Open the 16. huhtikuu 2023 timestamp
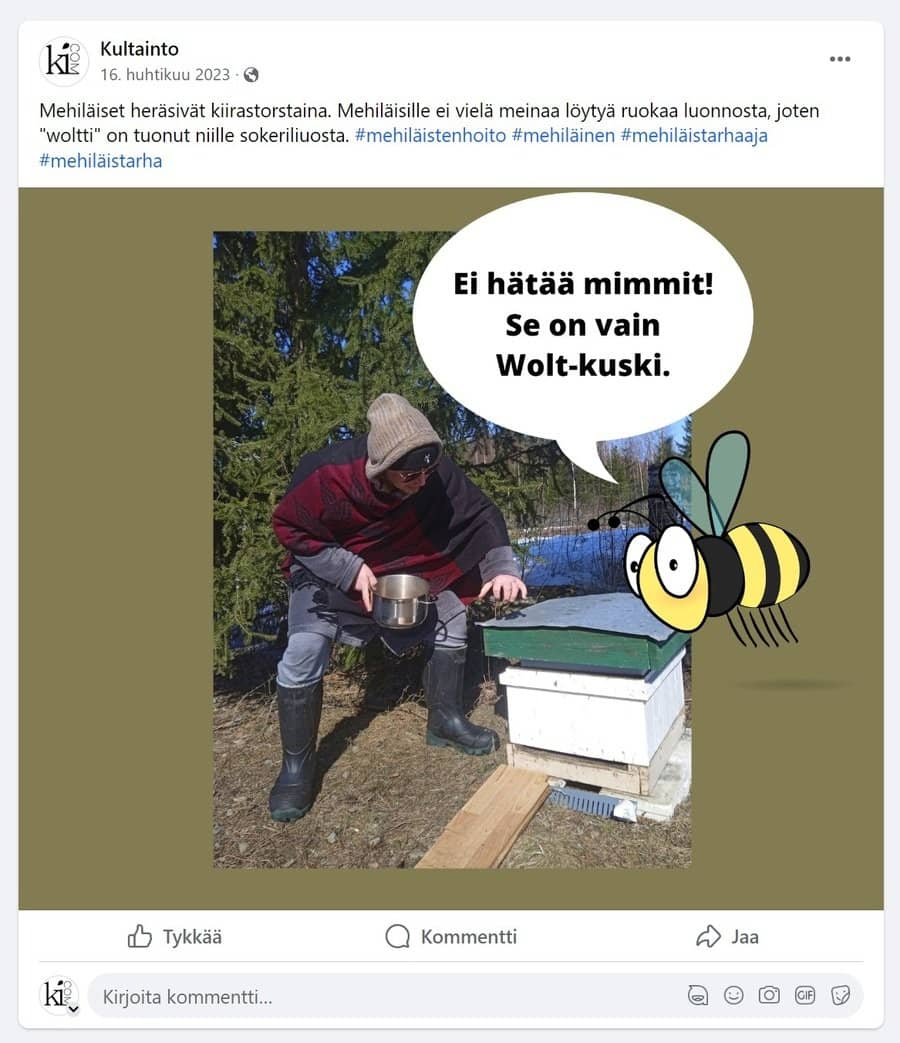The height and width of the screenshot is (1043, 900). 165,74
